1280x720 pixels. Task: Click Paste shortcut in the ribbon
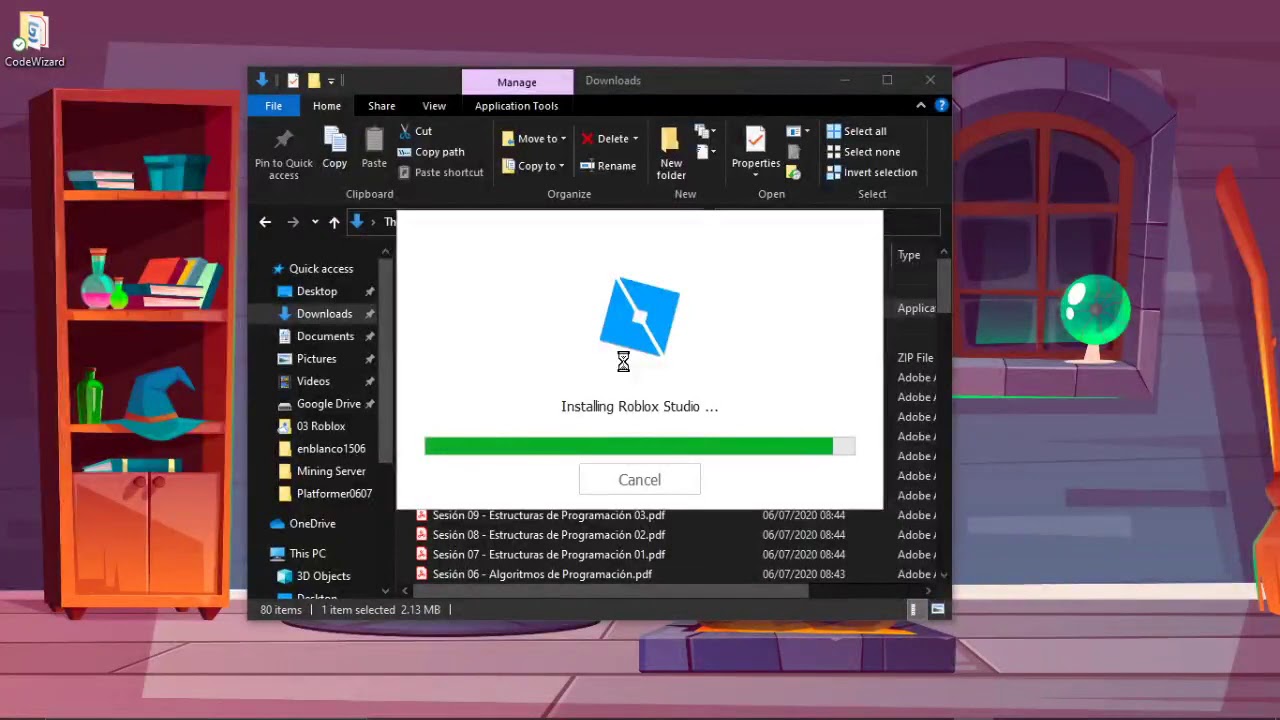coord(440,172)
